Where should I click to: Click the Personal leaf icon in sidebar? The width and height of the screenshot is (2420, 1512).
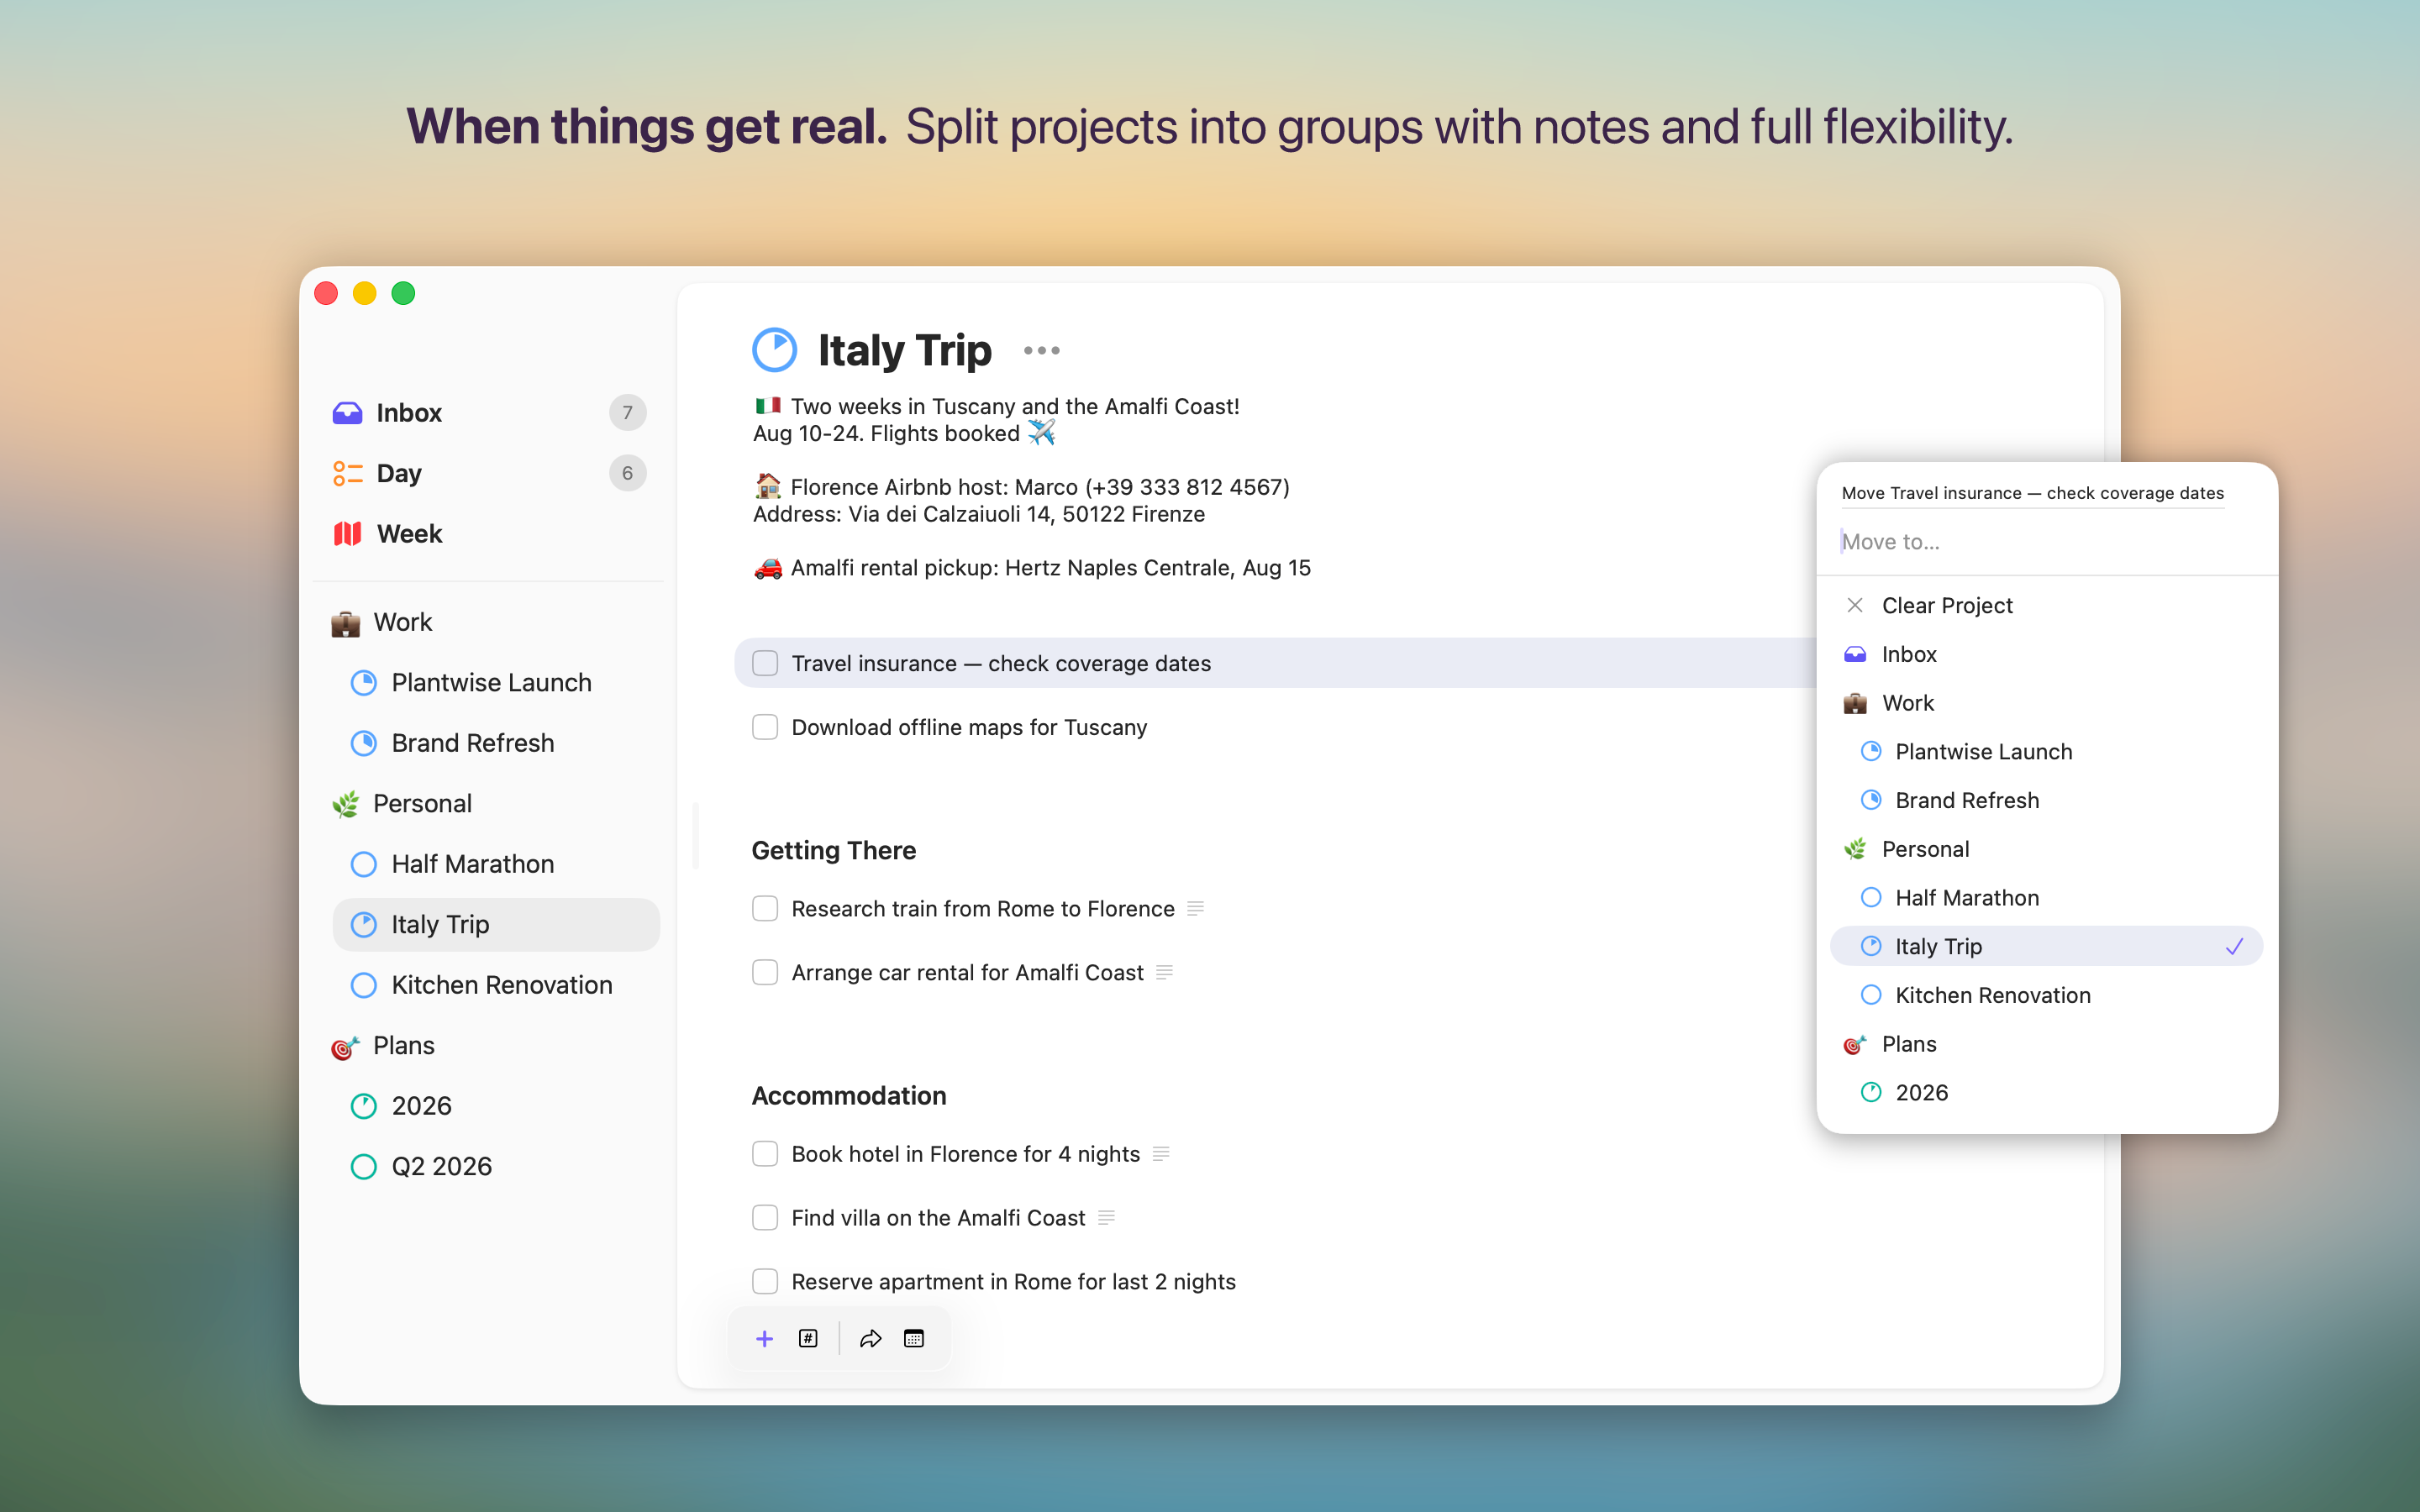coord(345,804)
